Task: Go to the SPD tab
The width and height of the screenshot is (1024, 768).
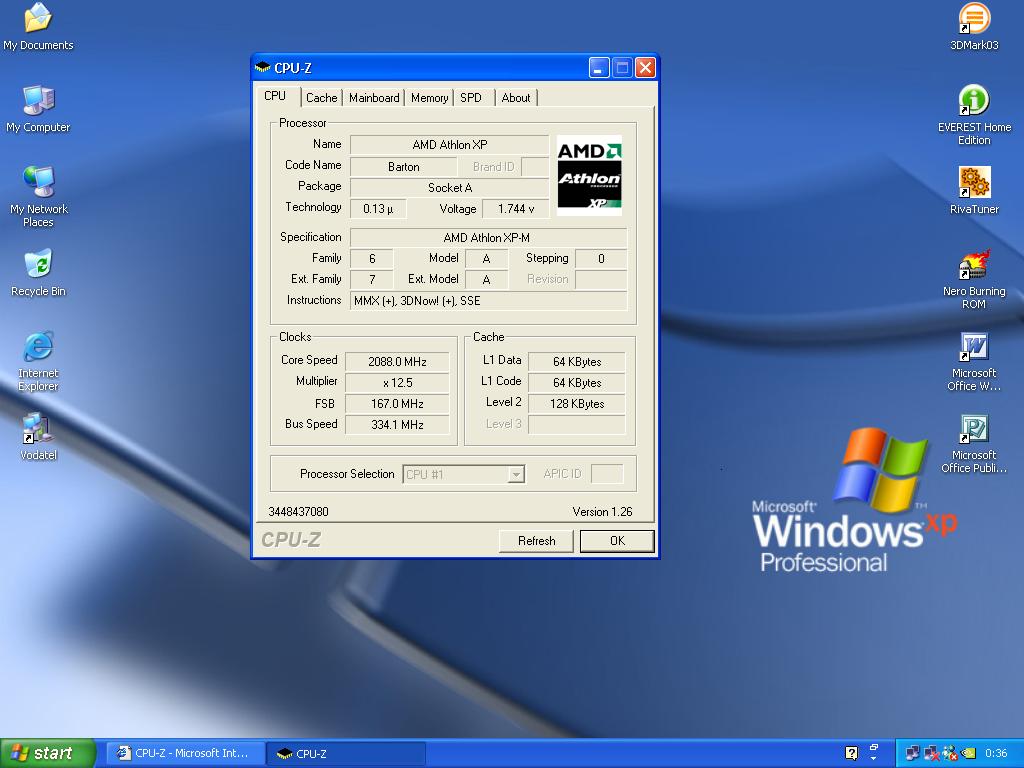Action: coord(471,98)
